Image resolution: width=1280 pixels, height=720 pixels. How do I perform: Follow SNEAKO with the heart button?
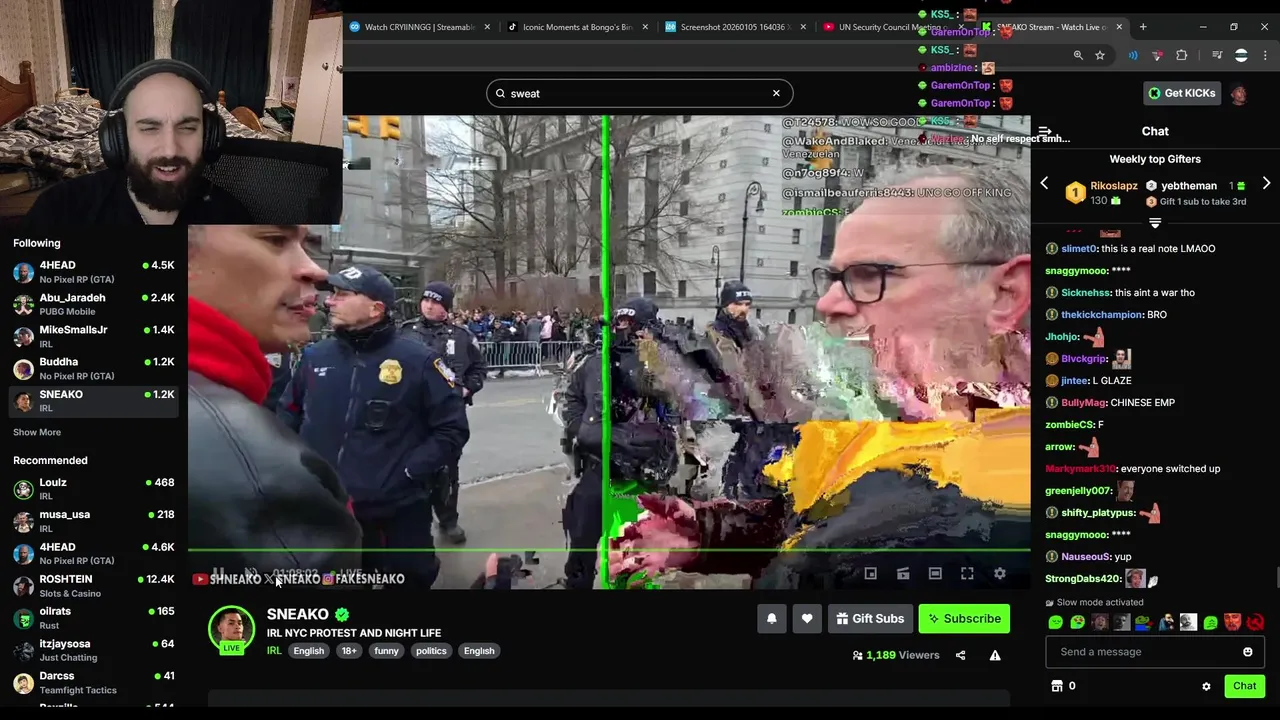(807, 619)
